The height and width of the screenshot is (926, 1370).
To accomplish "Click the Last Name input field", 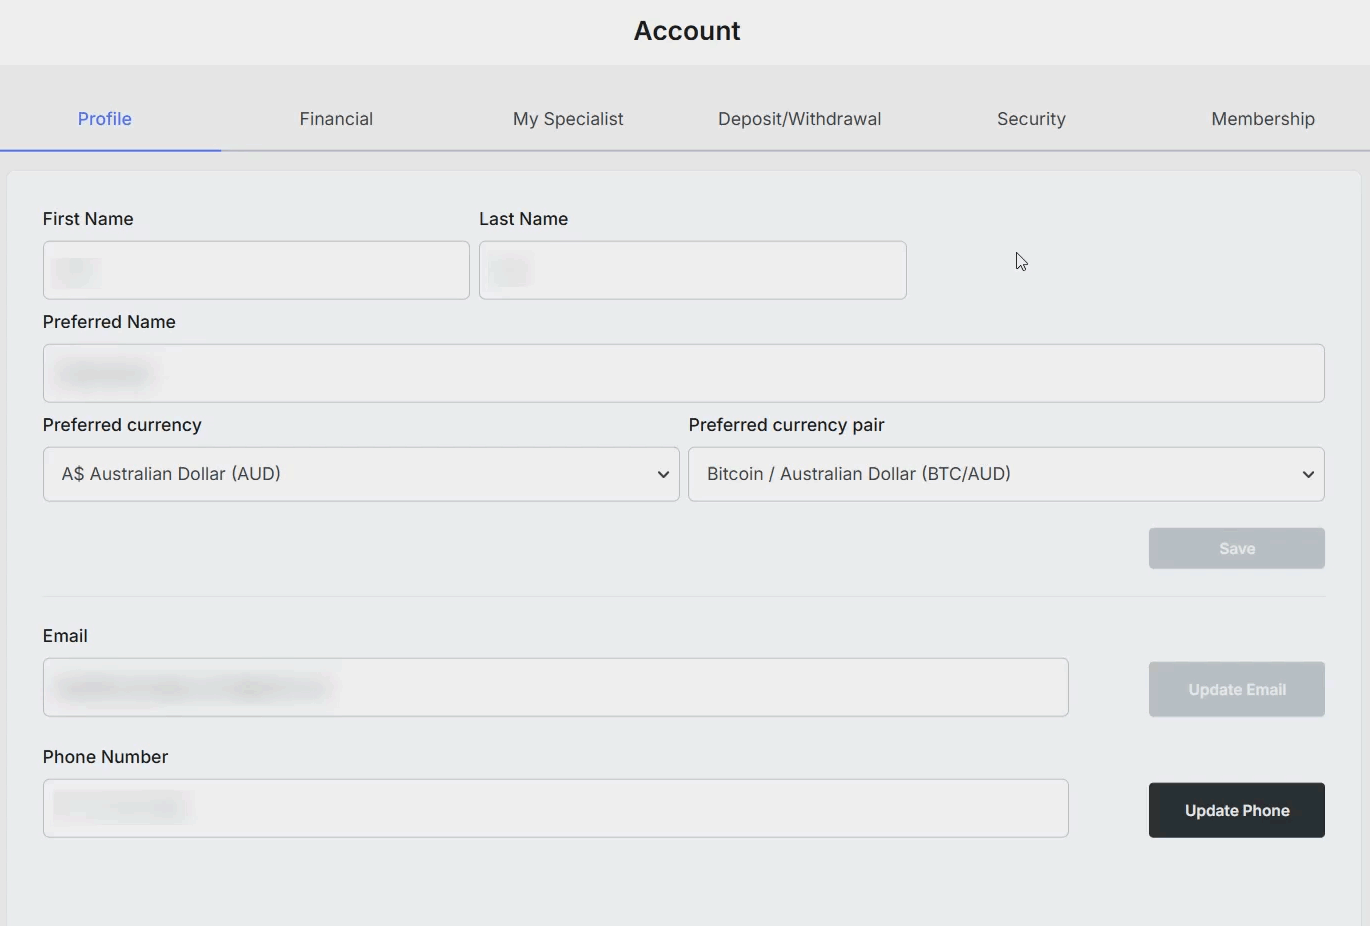I will 693,270.
